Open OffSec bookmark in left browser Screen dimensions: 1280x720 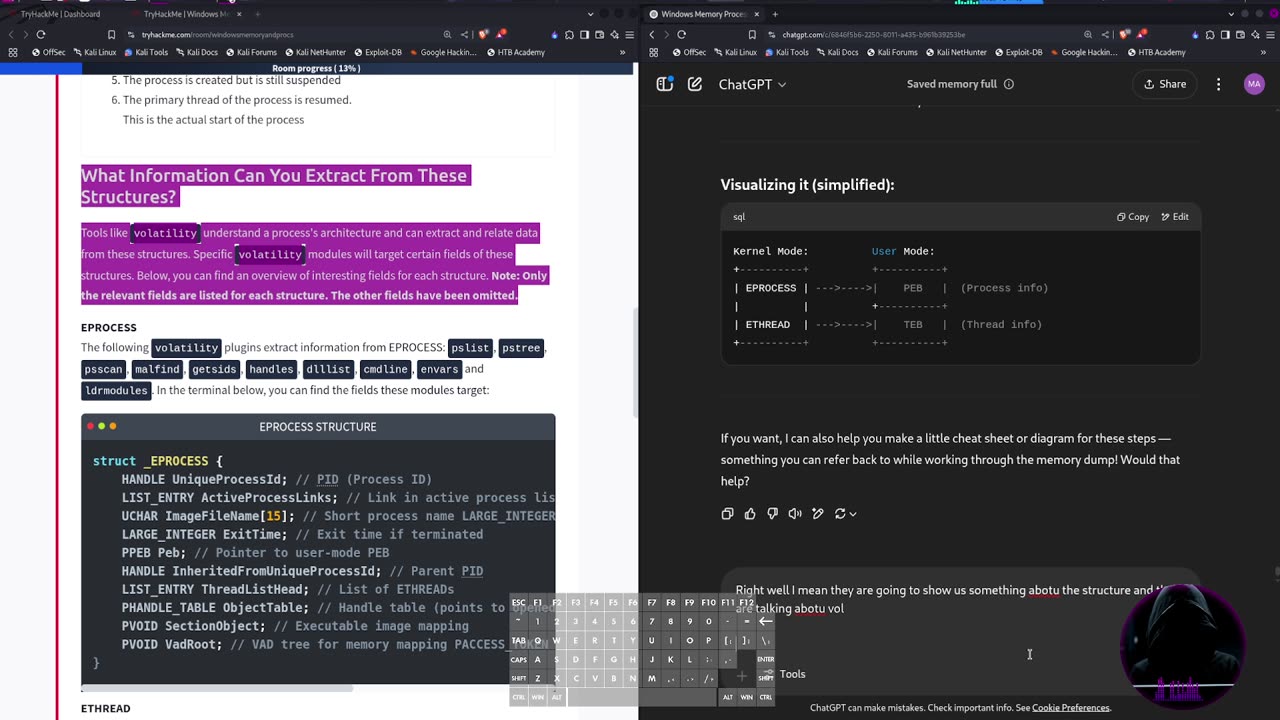(x=47, y=52)
